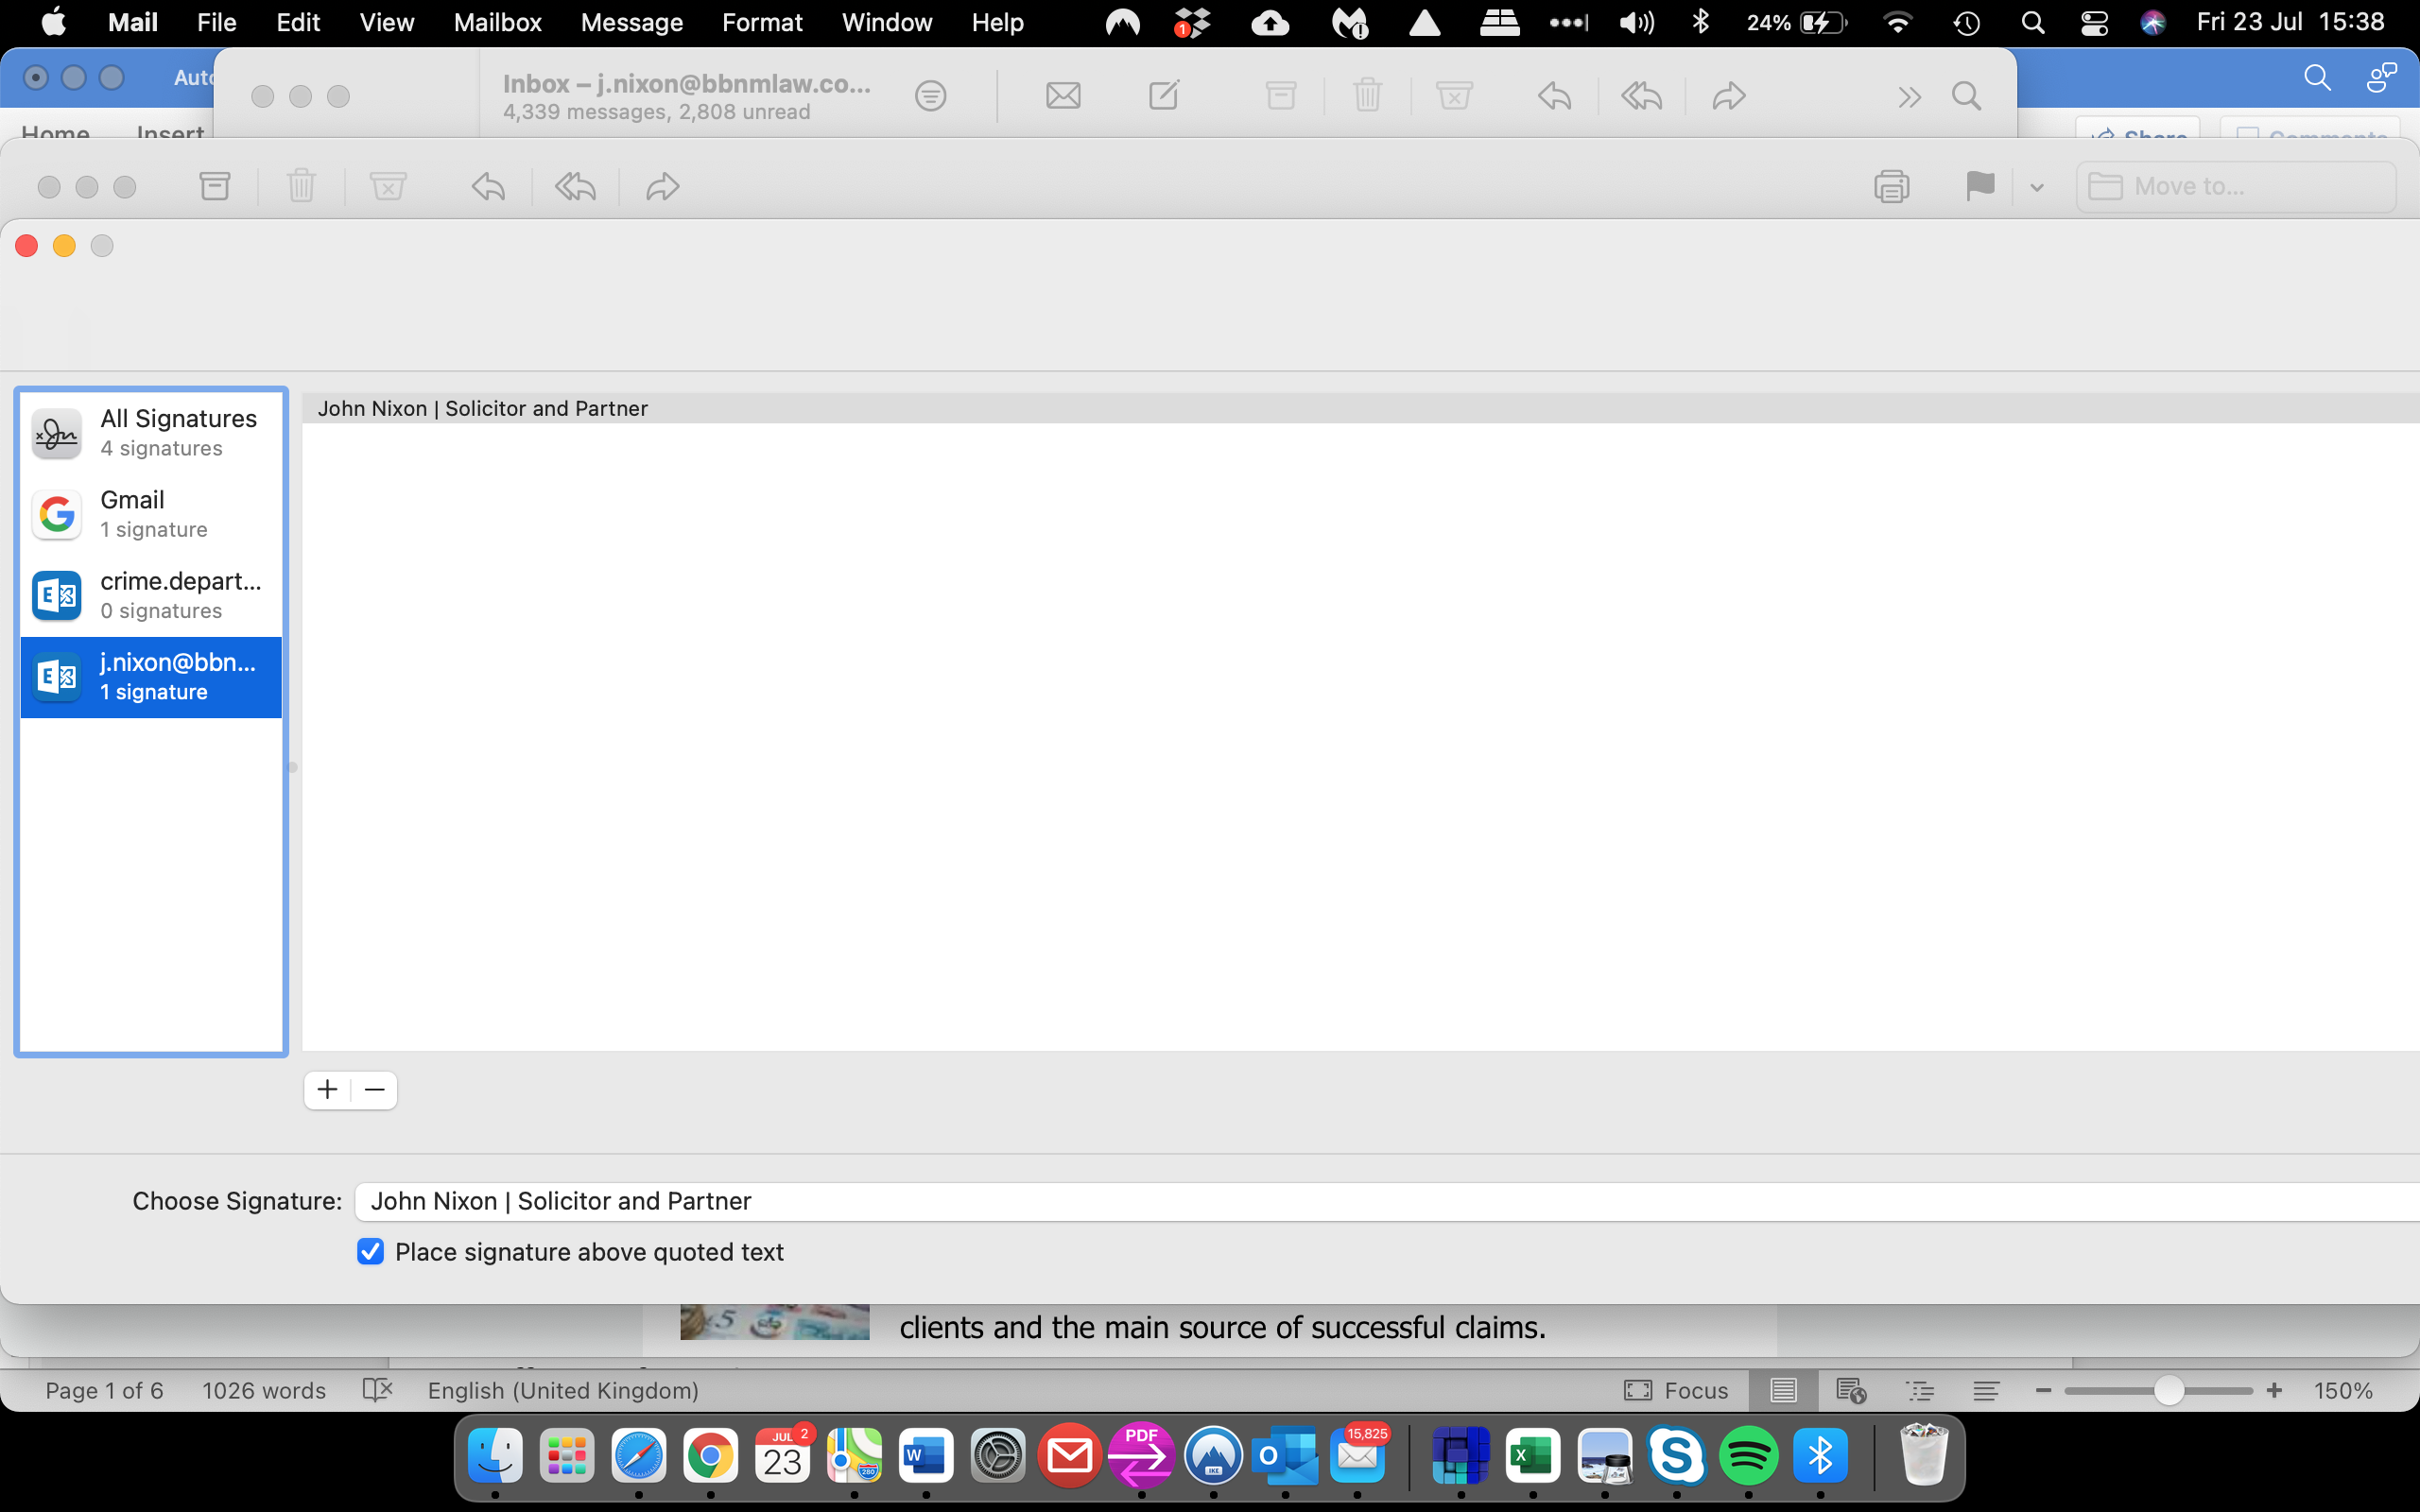
Task: Click the Junk mail icon in toolbar
Action: point(388,186)
